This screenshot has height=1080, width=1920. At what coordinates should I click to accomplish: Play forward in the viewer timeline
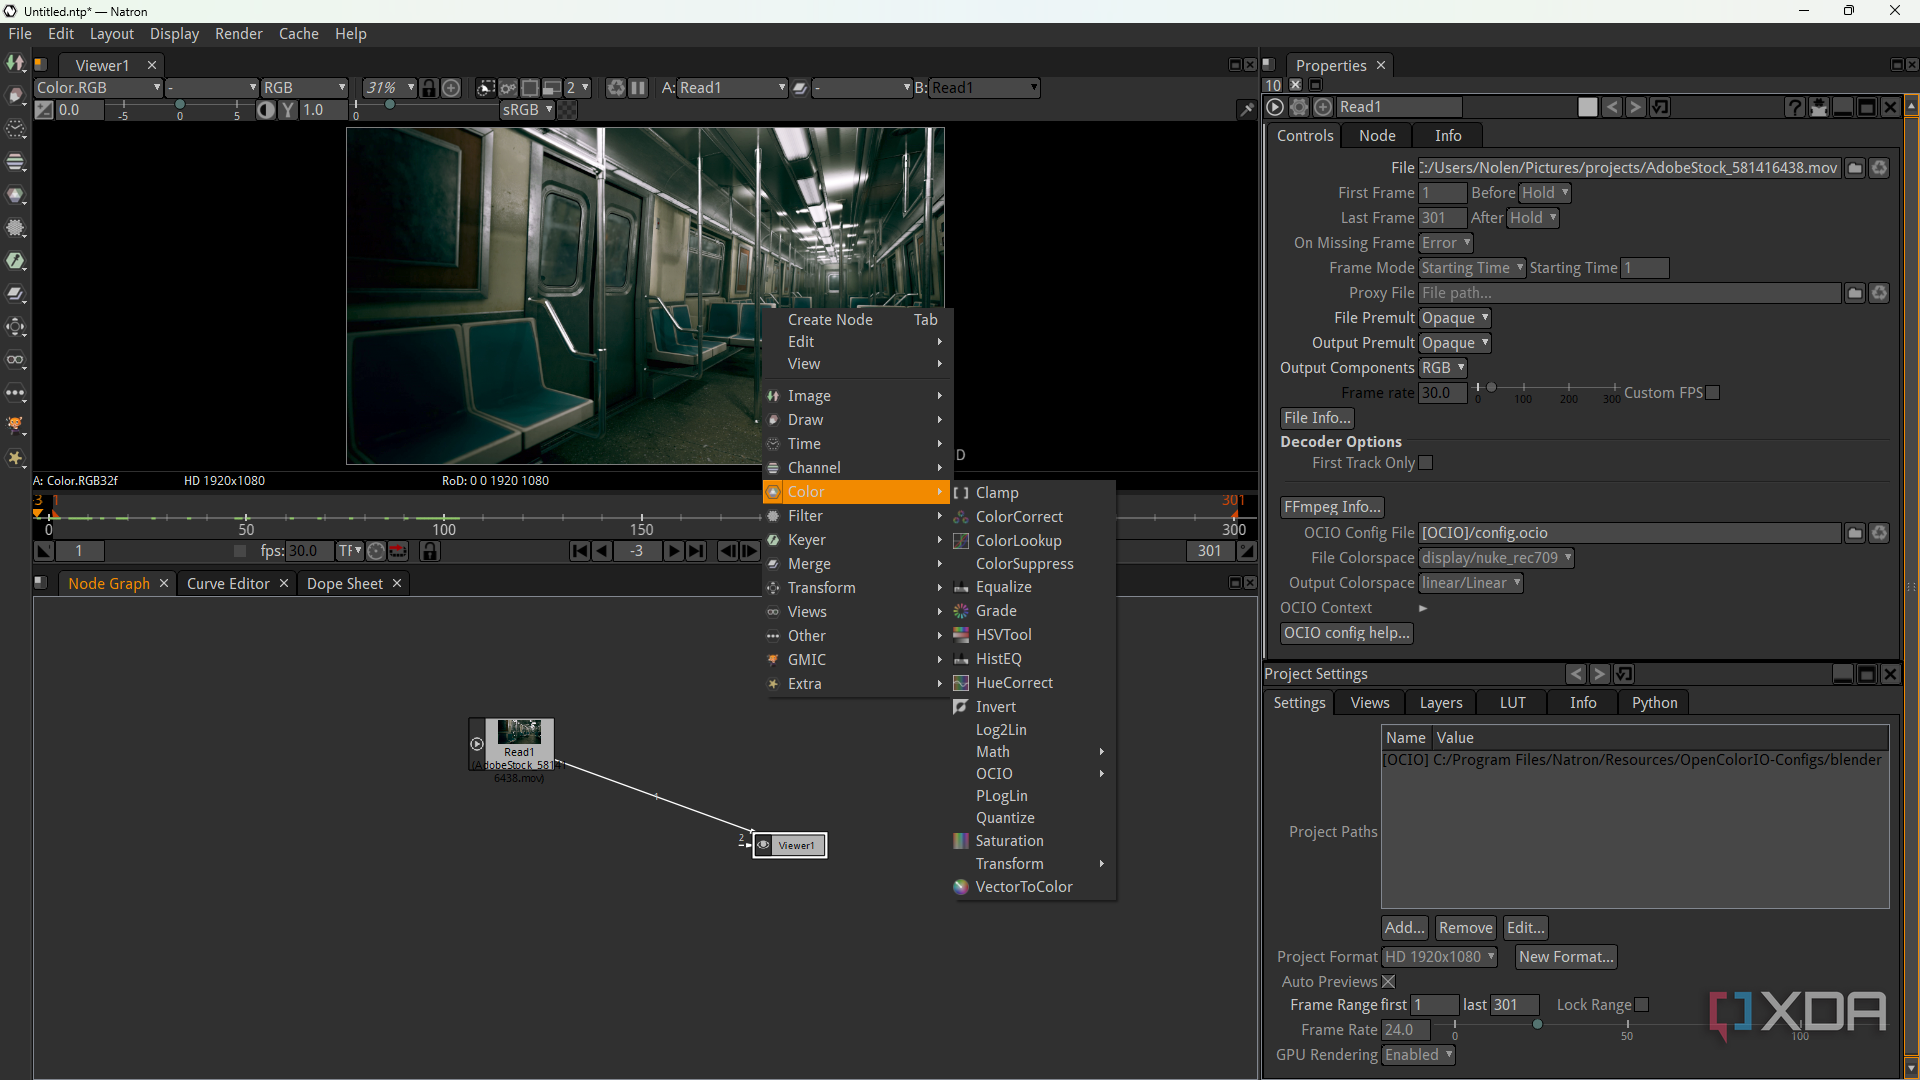674,551
